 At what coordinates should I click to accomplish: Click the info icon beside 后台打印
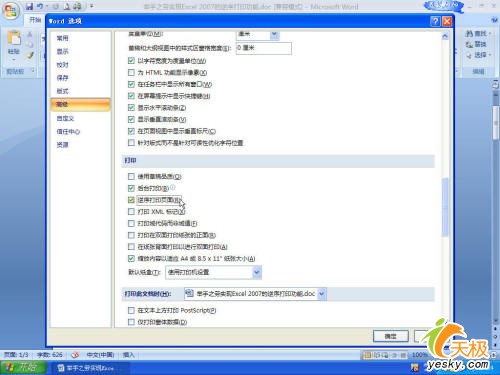click(x=173, y=188)
